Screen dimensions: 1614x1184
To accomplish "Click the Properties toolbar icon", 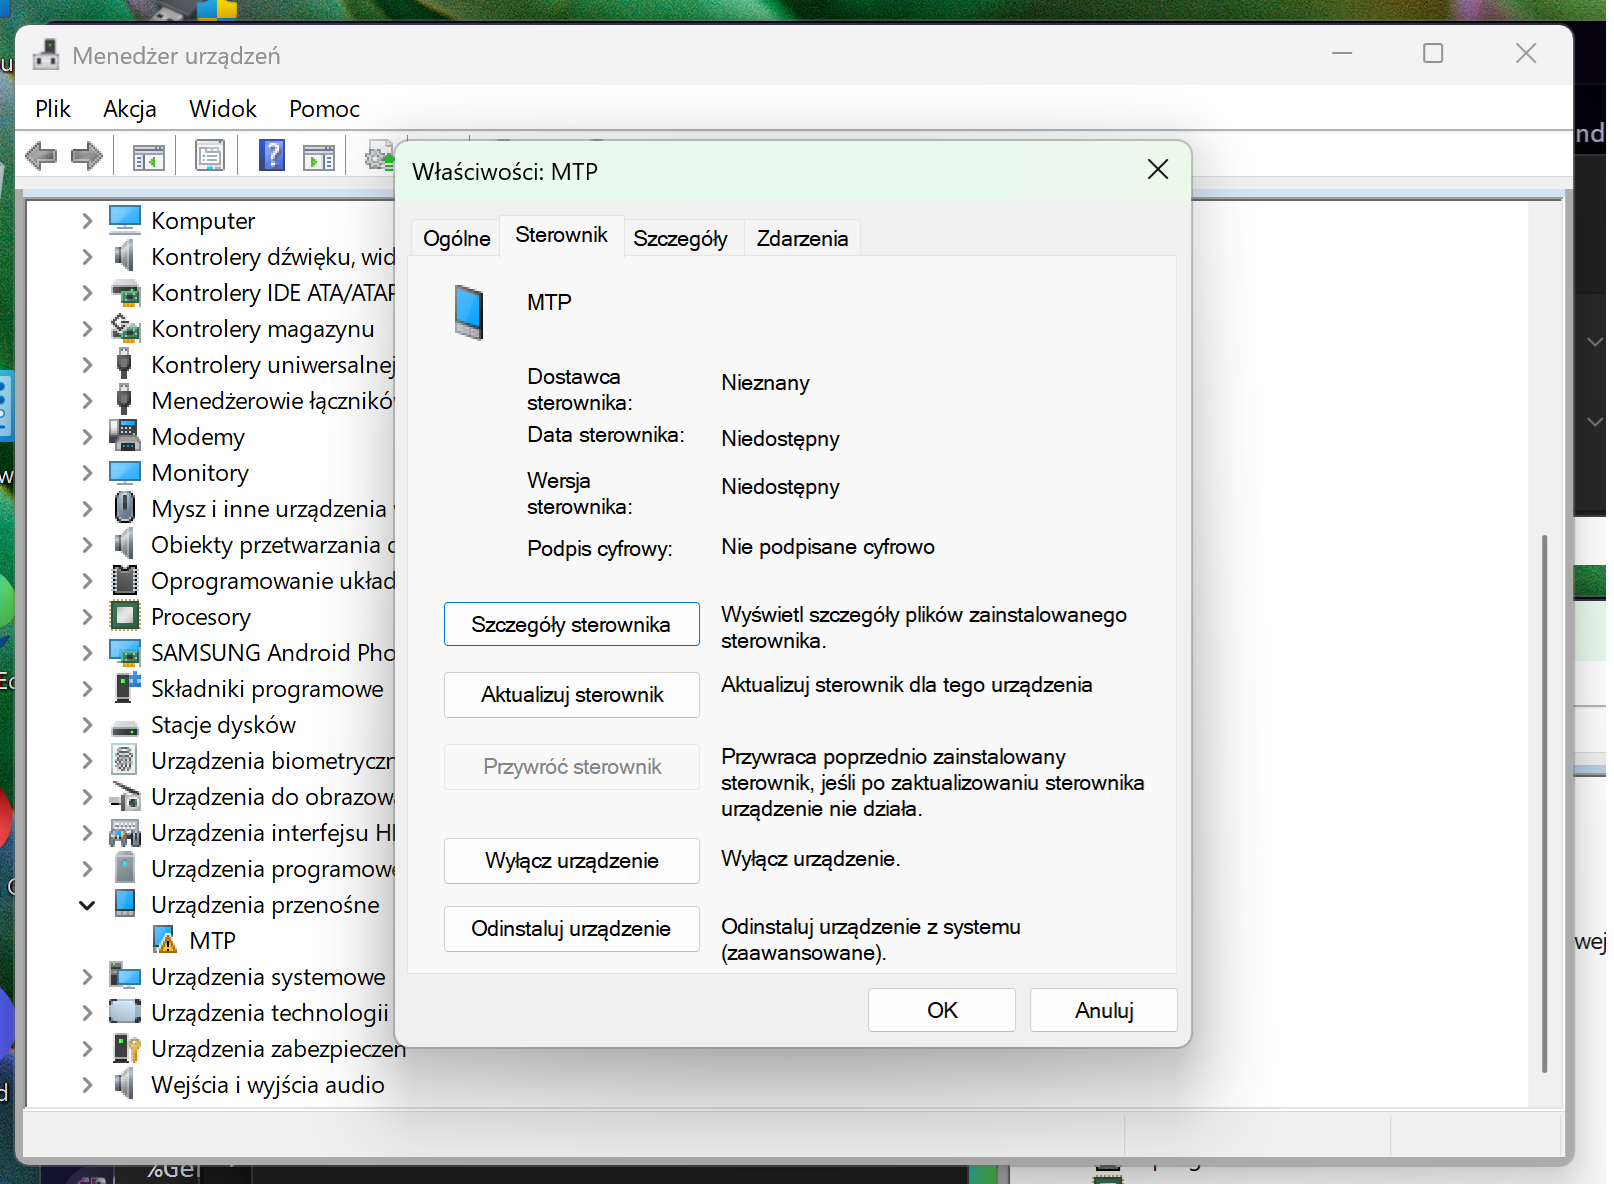I will tap(209, 155).
